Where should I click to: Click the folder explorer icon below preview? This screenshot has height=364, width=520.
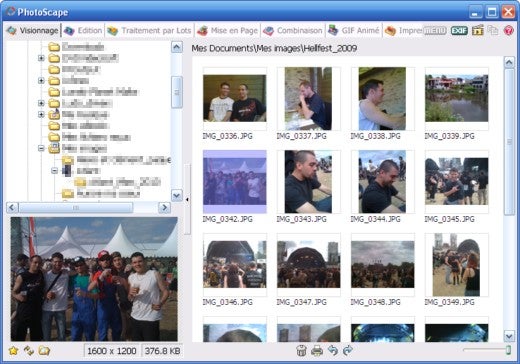click(44, 351)
